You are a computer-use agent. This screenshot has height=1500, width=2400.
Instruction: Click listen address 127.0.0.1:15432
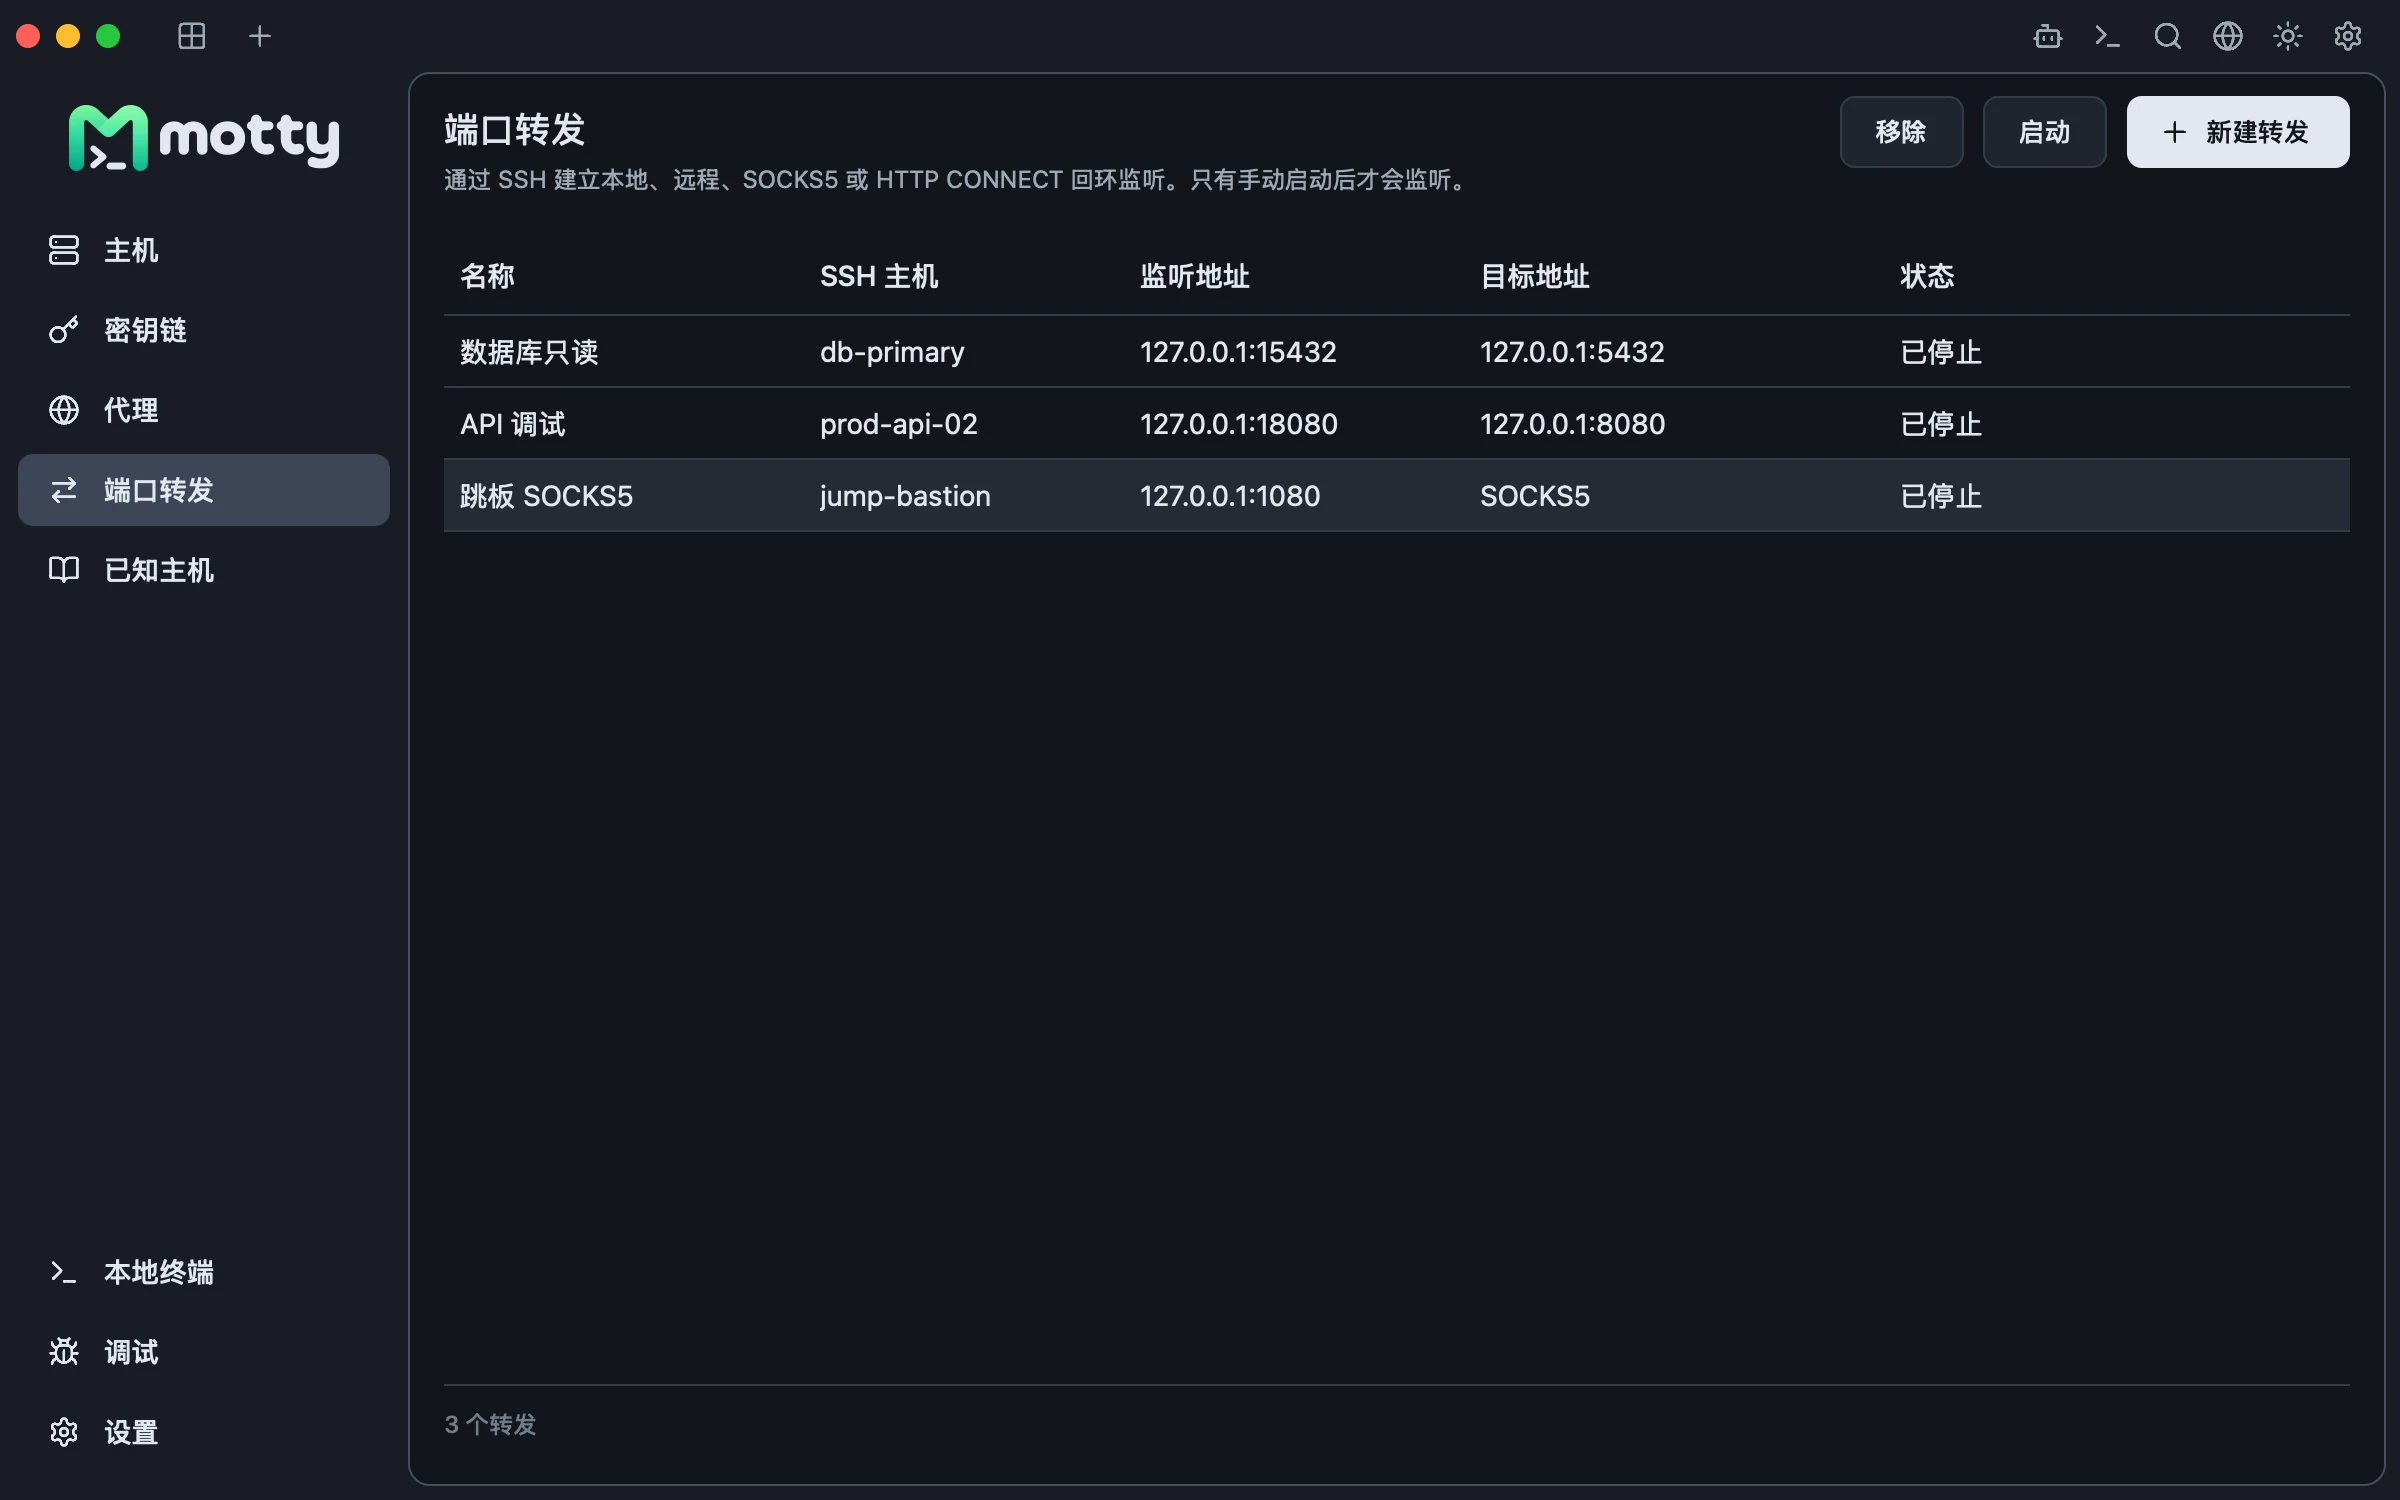coord(1238,352)
